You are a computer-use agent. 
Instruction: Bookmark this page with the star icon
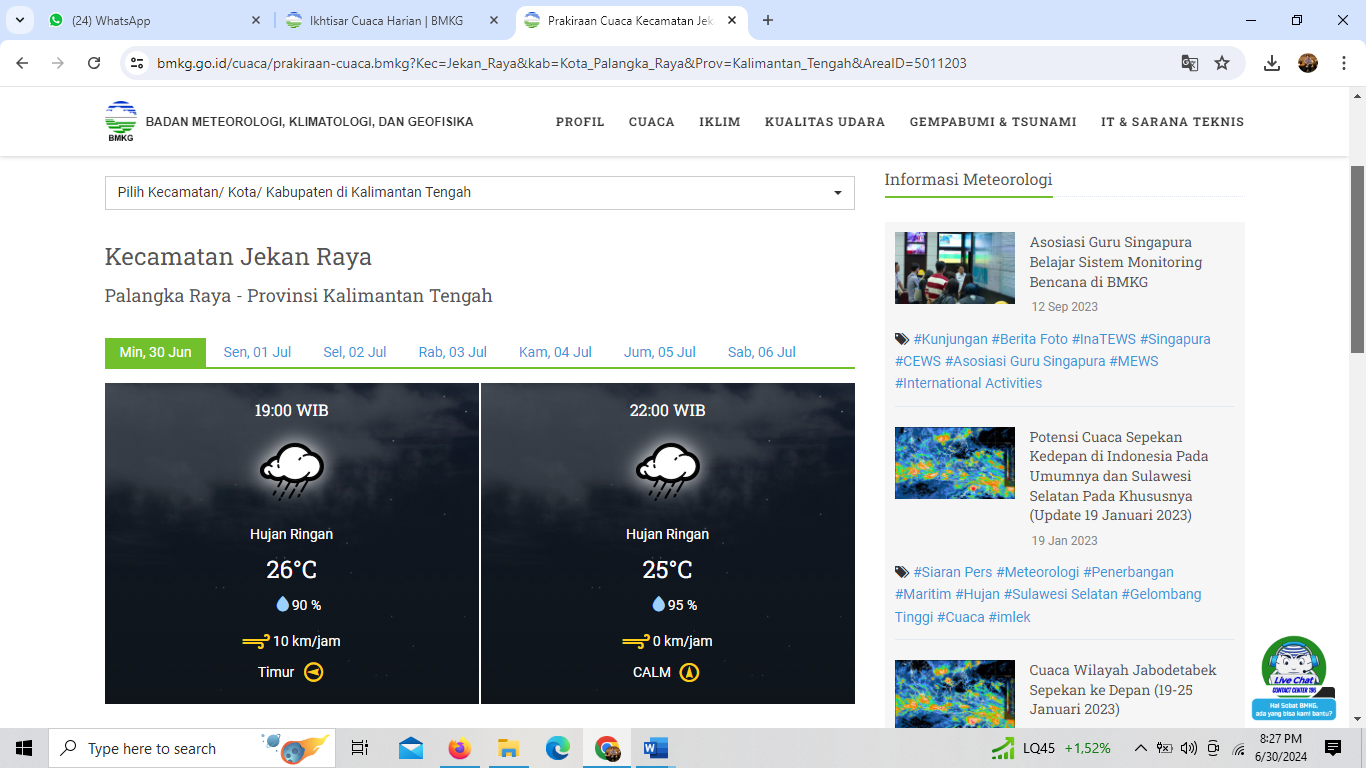click(x=1222, y=63)
